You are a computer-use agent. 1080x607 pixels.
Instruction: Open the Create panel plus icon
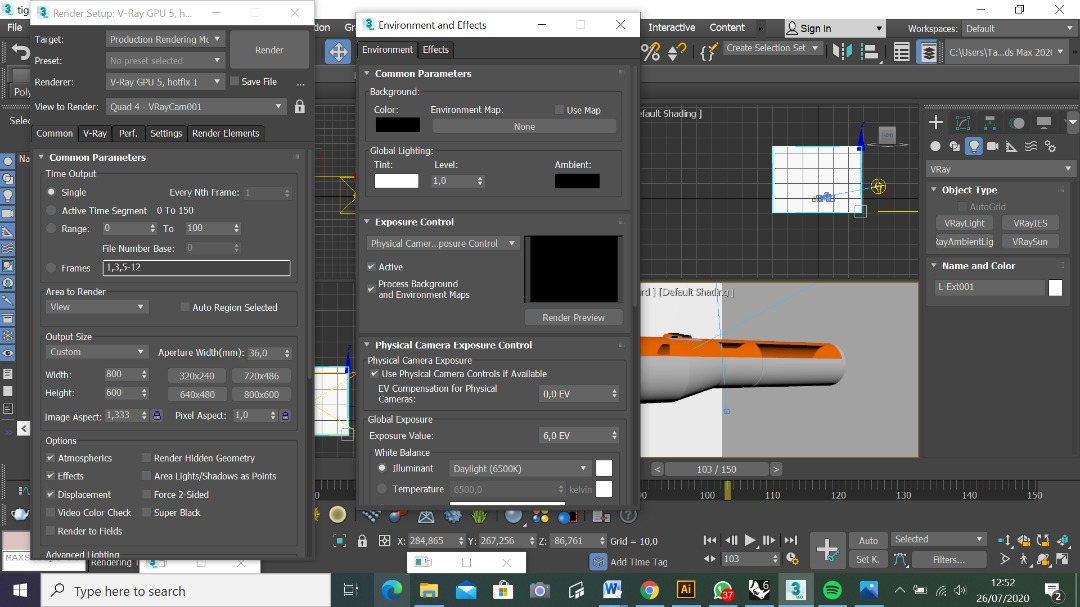(935, 123)
